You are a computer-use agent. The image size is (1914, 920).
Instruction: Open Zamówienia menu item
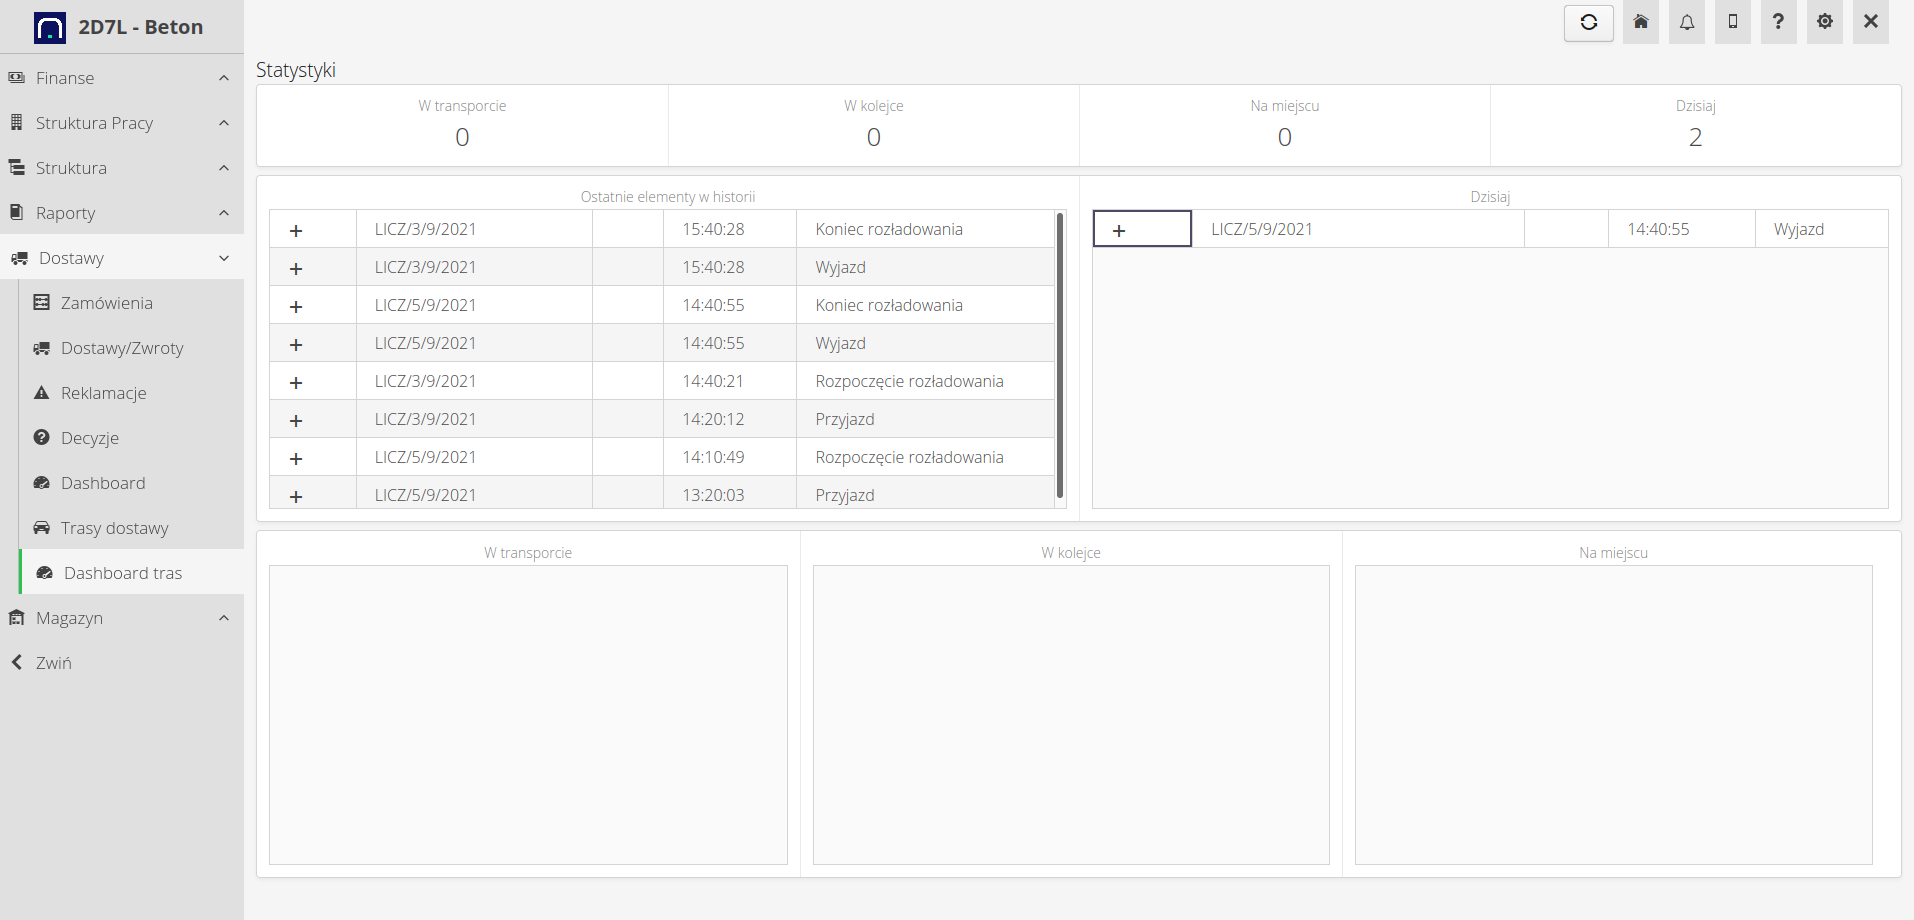106,303
